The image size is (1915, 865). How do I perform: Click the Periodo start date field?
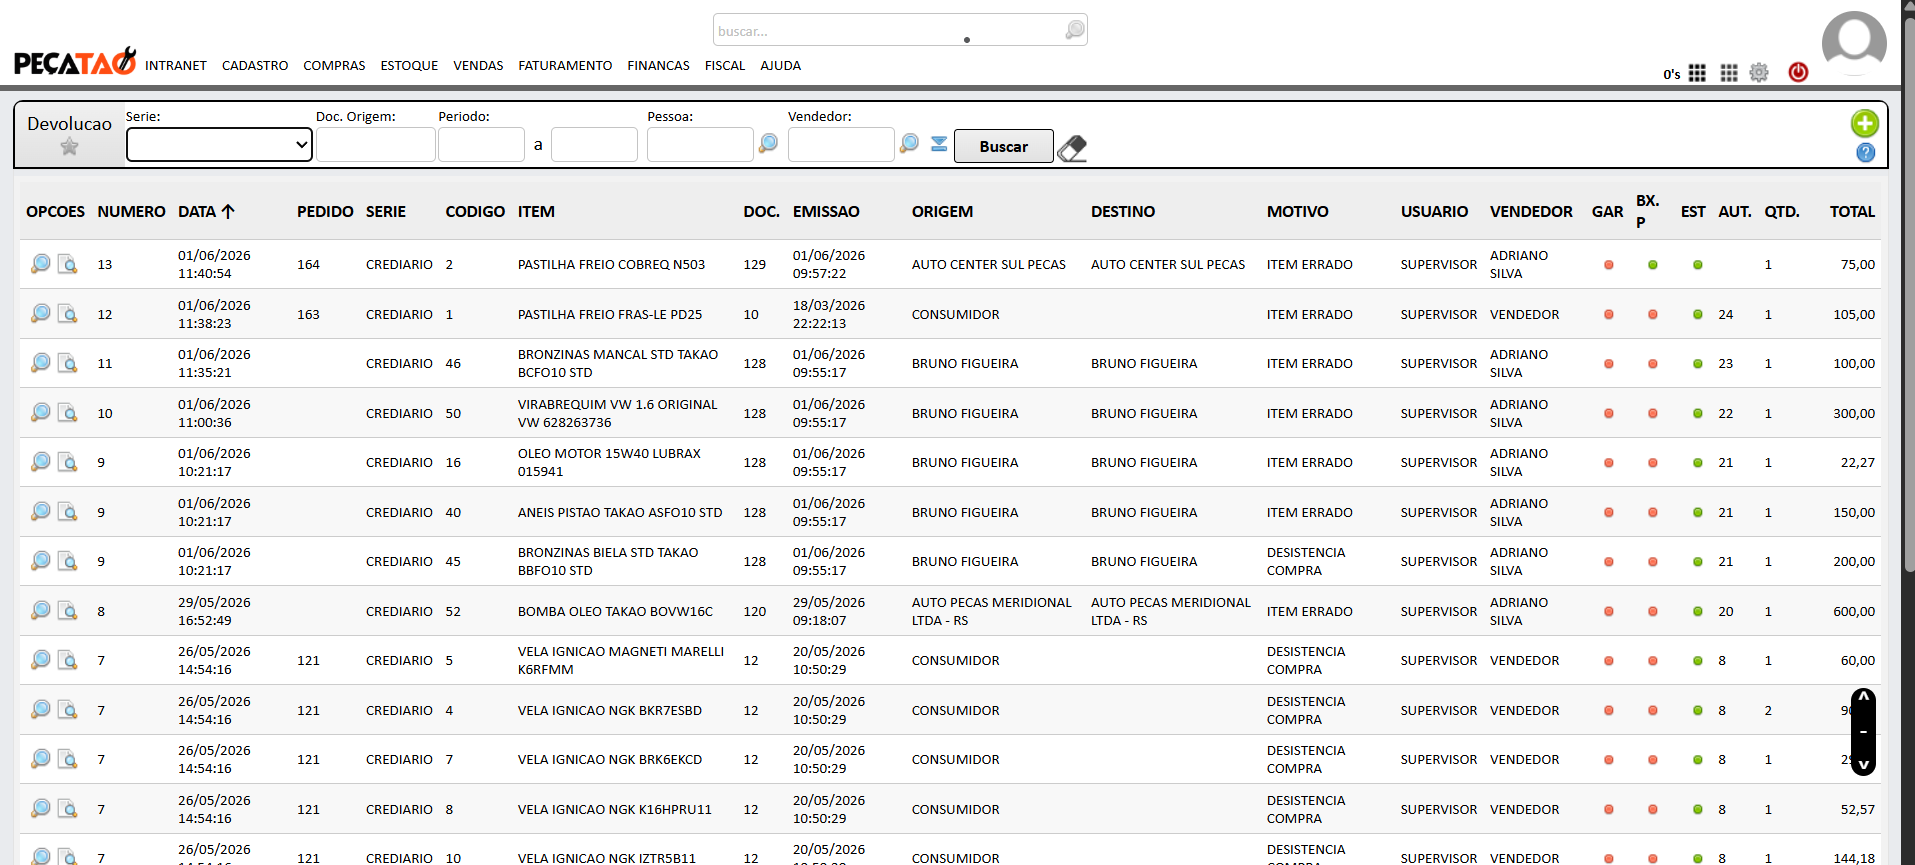pos(481,145)
